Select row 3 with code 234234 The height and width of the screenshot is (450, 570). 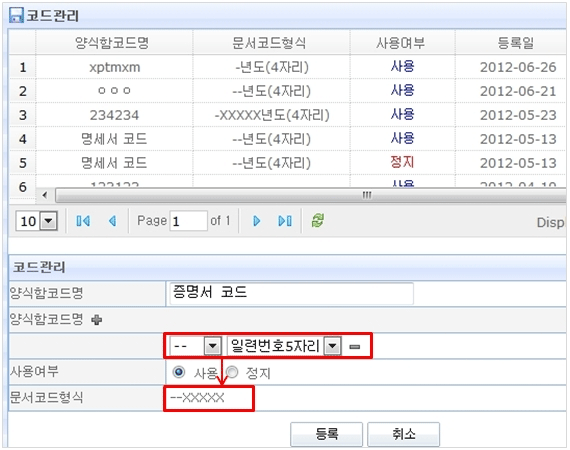tap(287, 115)
